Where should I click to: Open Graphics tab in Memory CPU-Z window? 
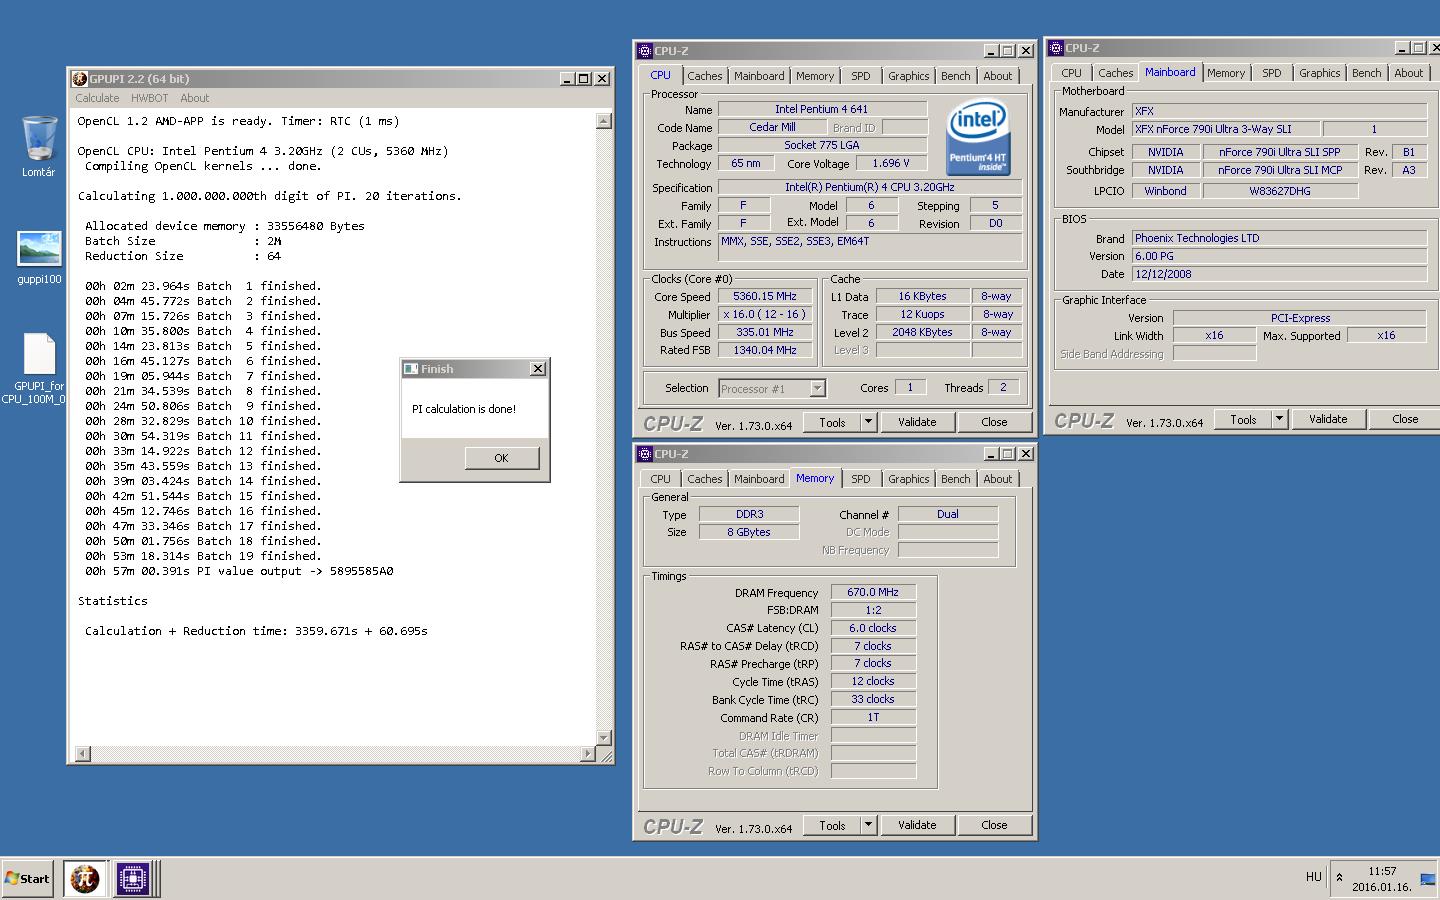tap(908, 479)
